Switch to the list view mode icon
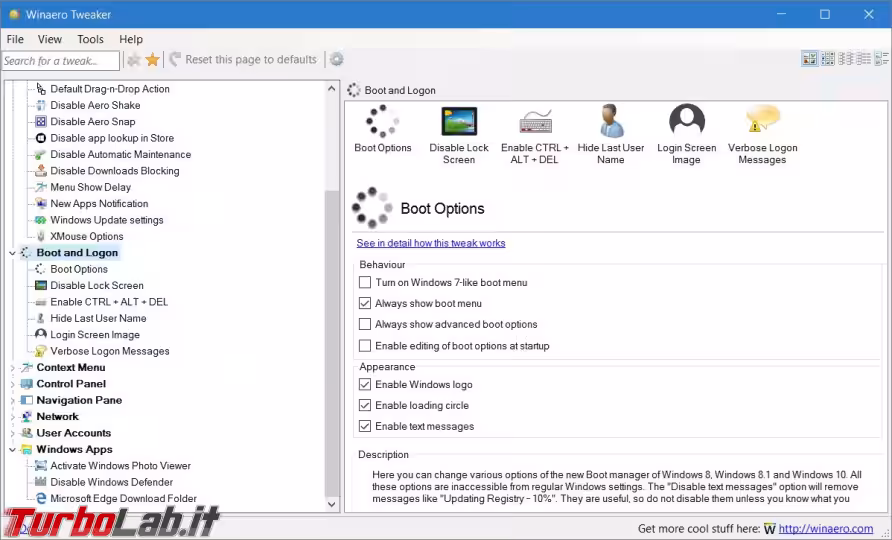892x540 pixels. click(x=864, y=59)
